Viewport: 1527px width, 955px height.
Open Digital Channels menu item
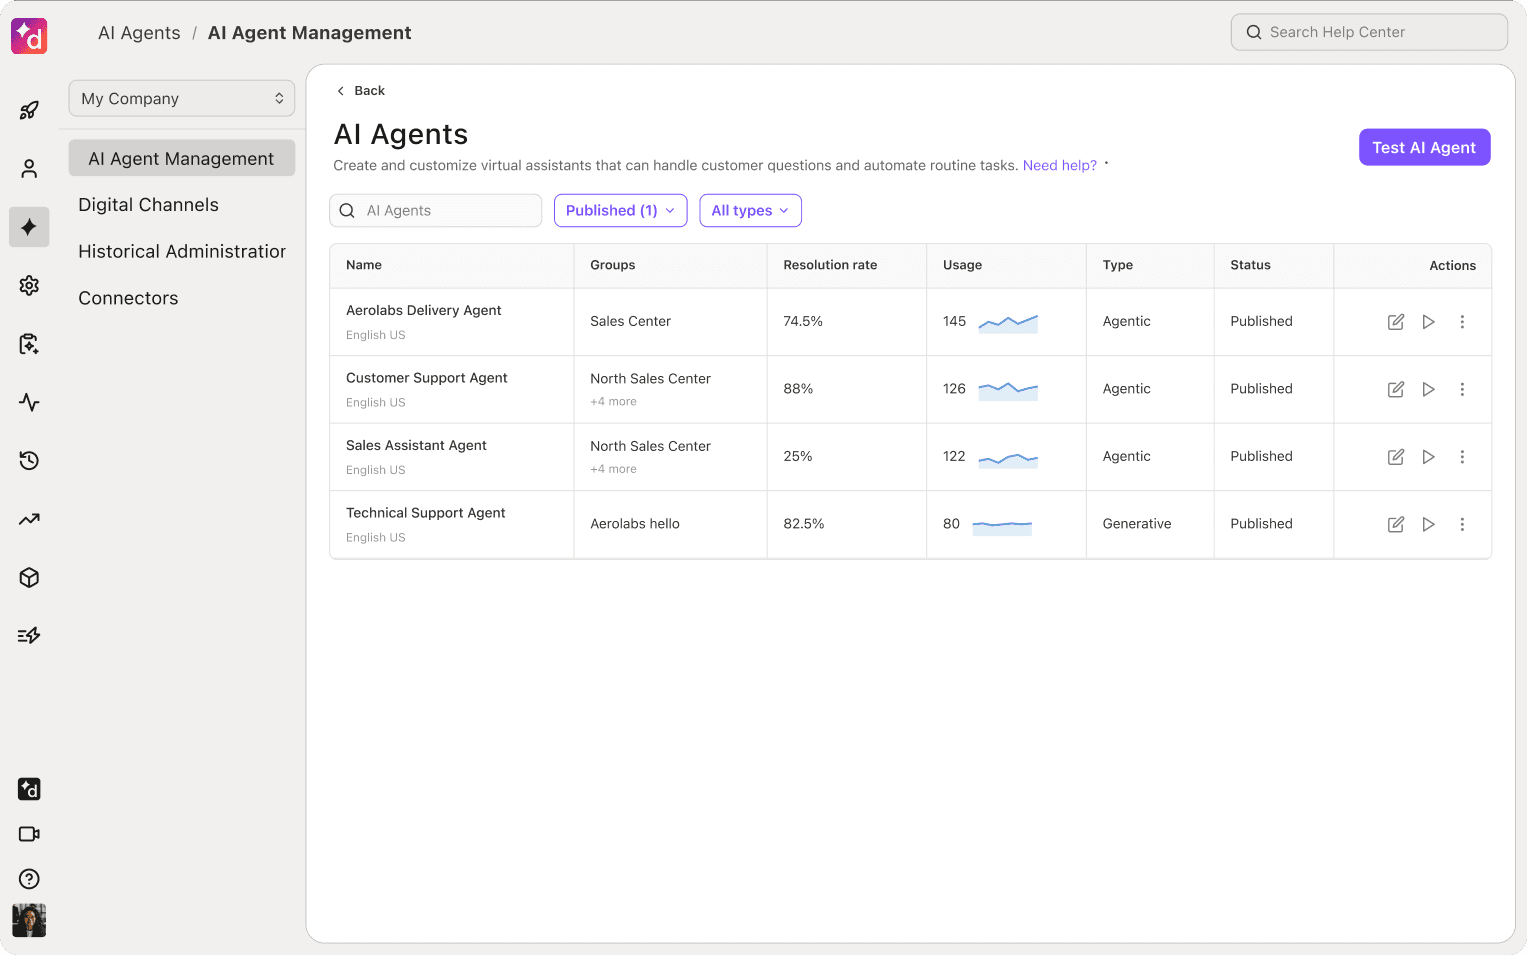148,205
